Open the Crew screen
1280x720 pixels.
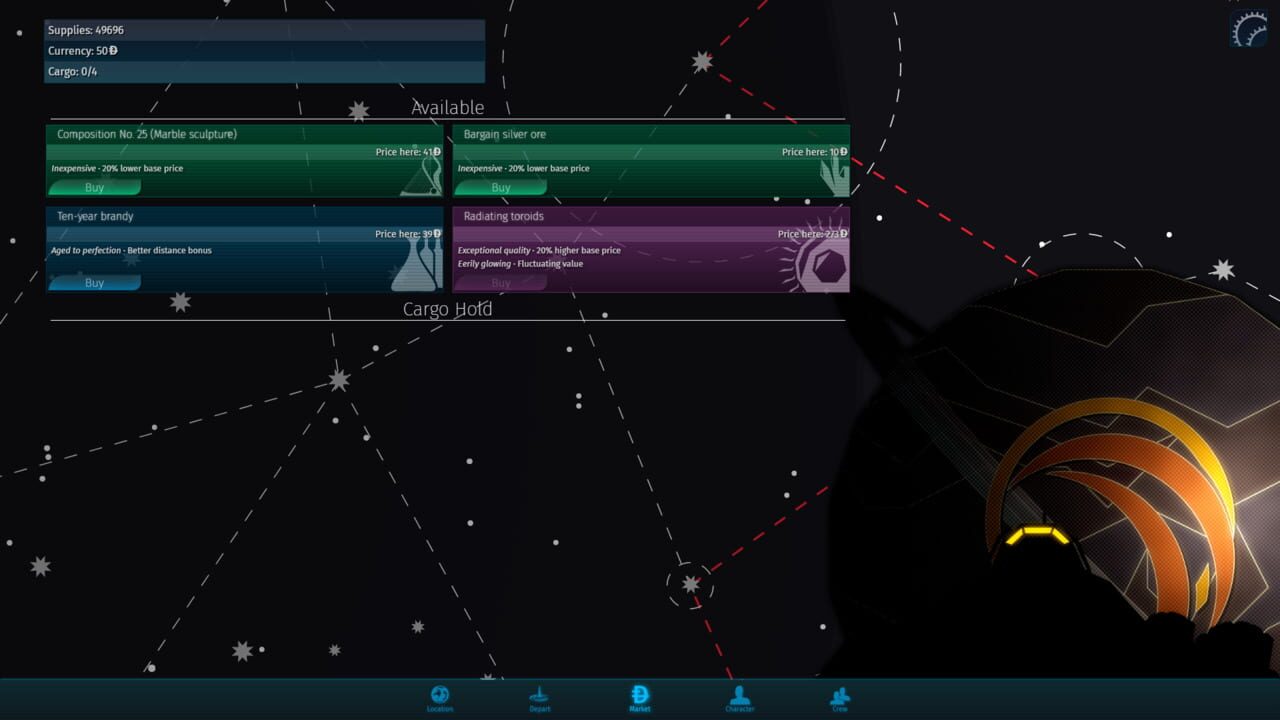(840, 698)
